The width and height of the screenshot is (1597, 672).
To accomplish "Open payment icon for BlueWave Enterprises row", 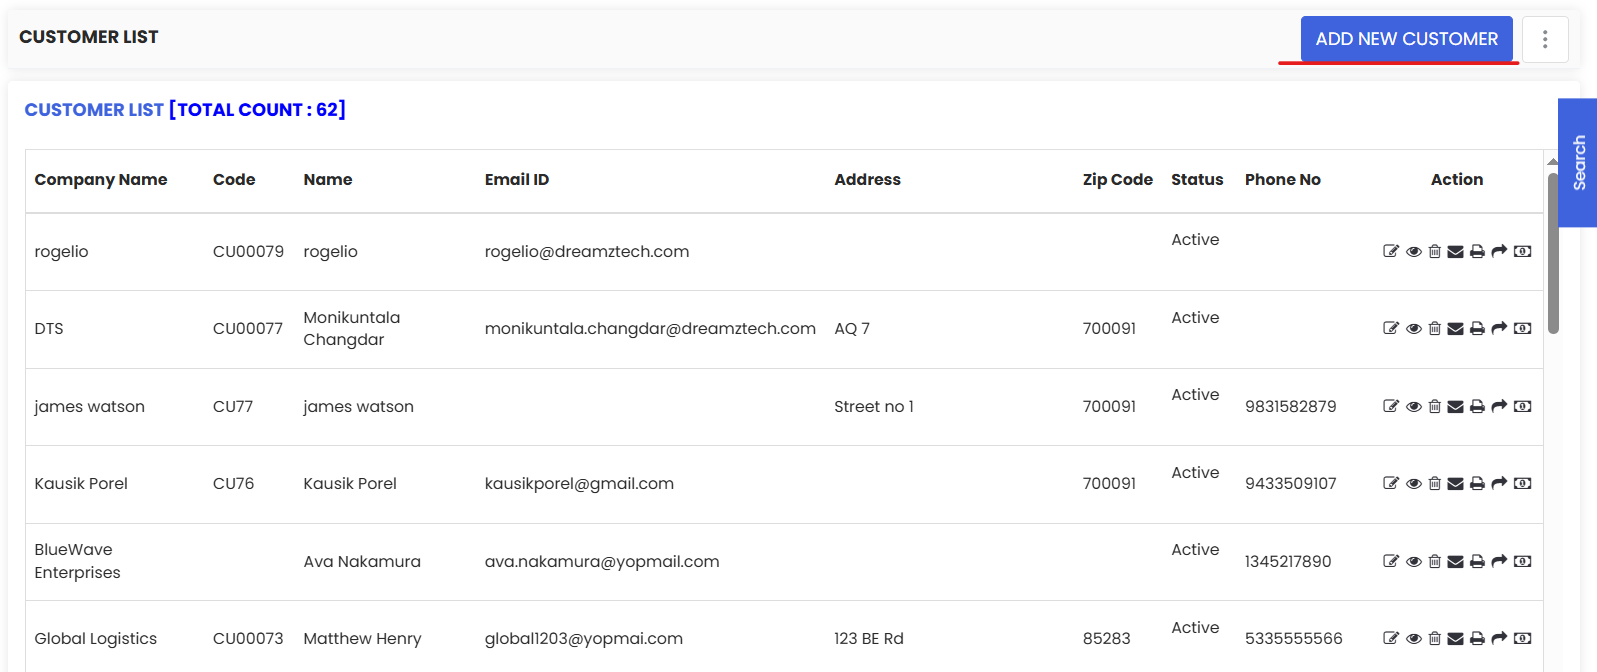I will tap(1522, 562).
